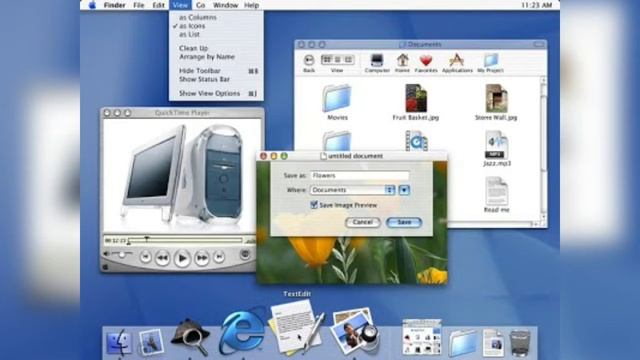Viewport: 640px width, 360px height.
Task: Select Fruit Basket.jpg file
Action: pos(416,102)
